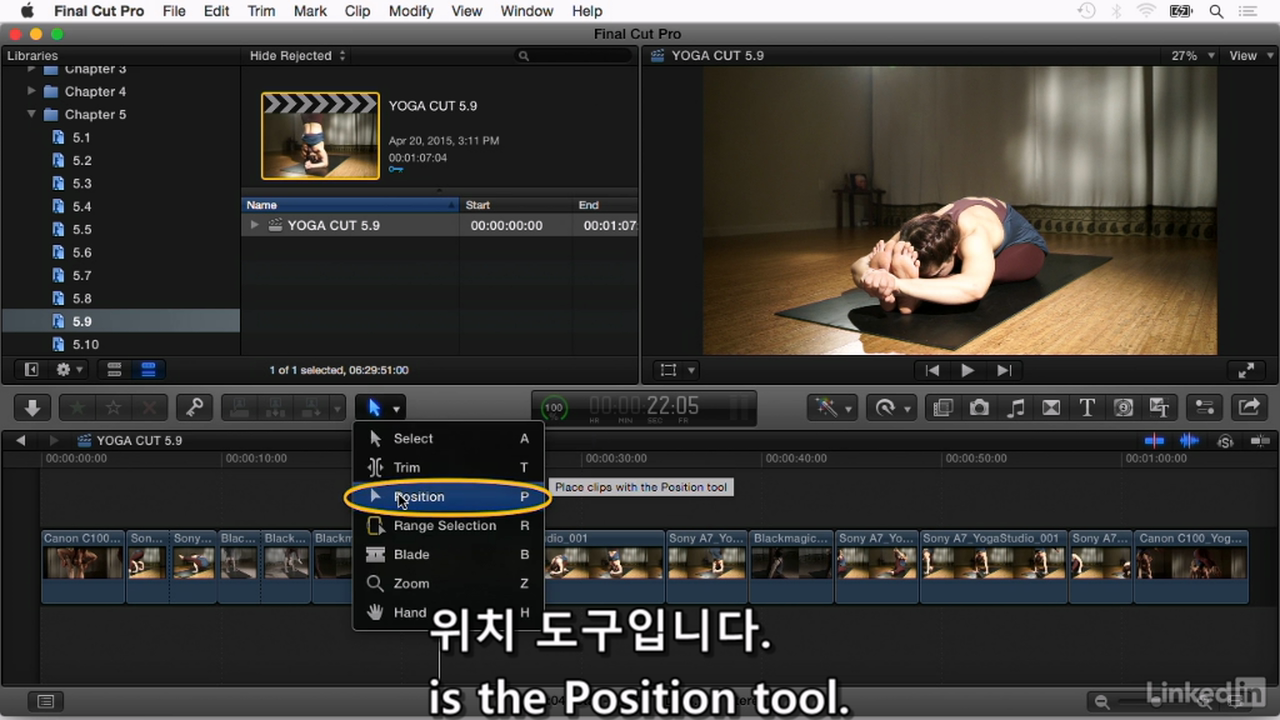
Task: Open the Transitions browser icon
Action: pos(1051,407)
